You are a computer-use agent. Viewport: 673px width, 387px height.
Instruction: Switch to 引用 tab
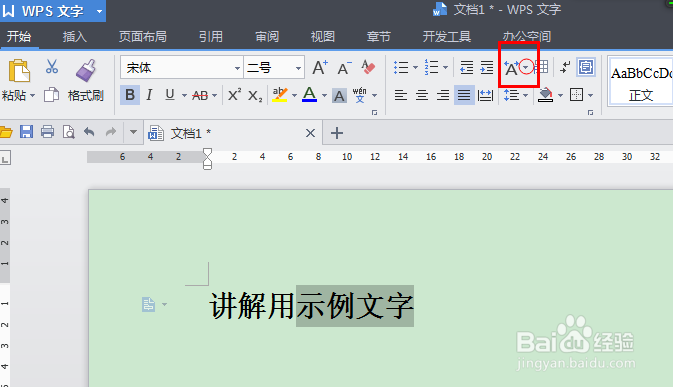210,37
